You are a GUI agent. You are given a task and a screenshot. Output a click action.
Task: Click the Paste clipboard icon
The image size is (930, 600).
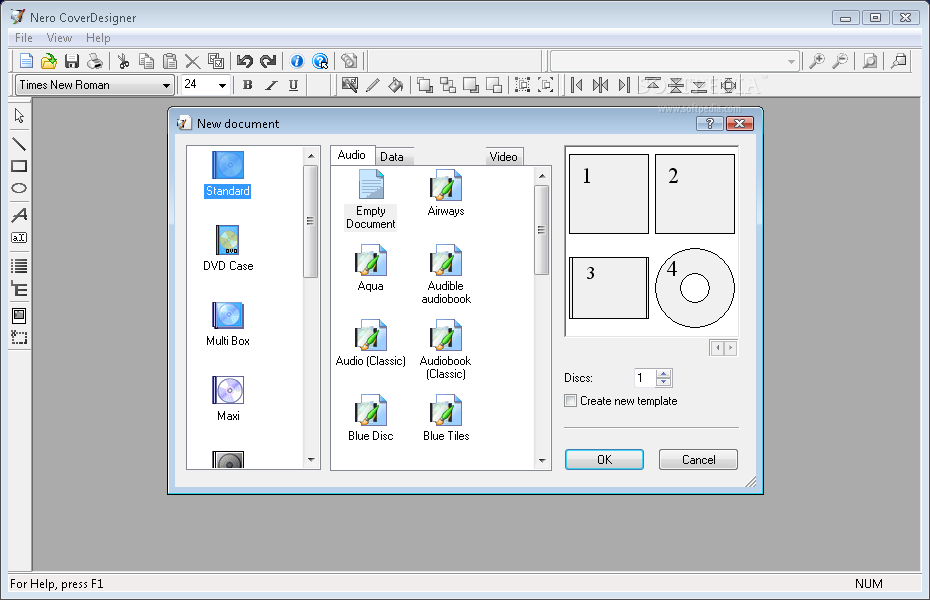pos(170,61)
